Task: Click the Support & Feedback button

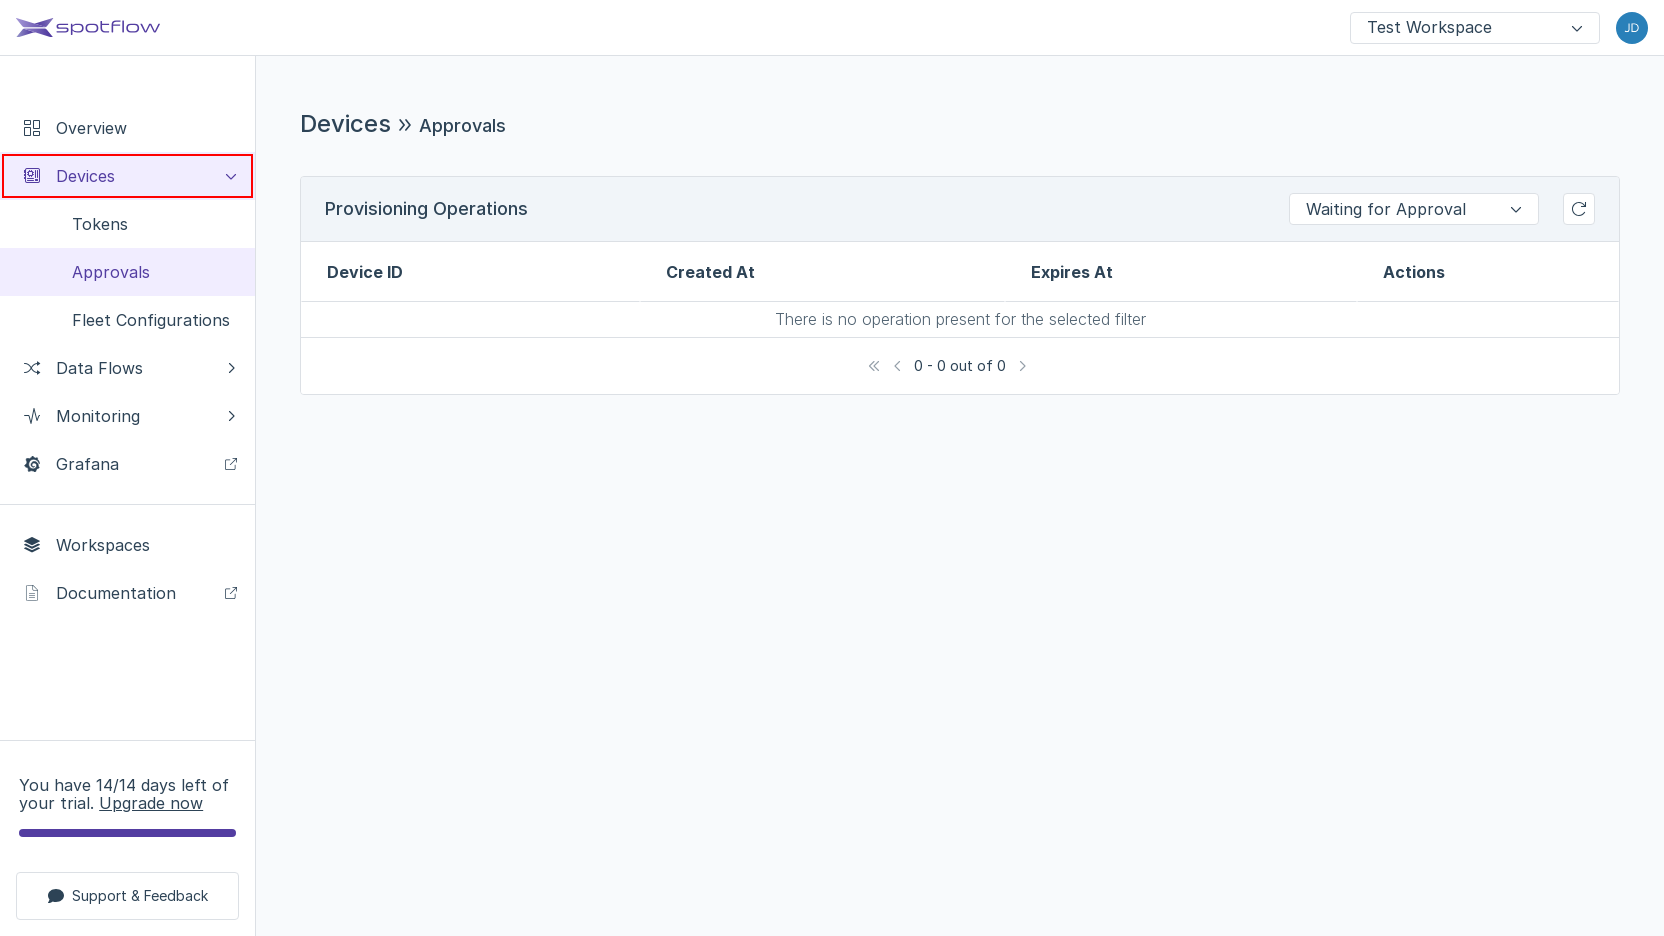Action: (127, 896)
